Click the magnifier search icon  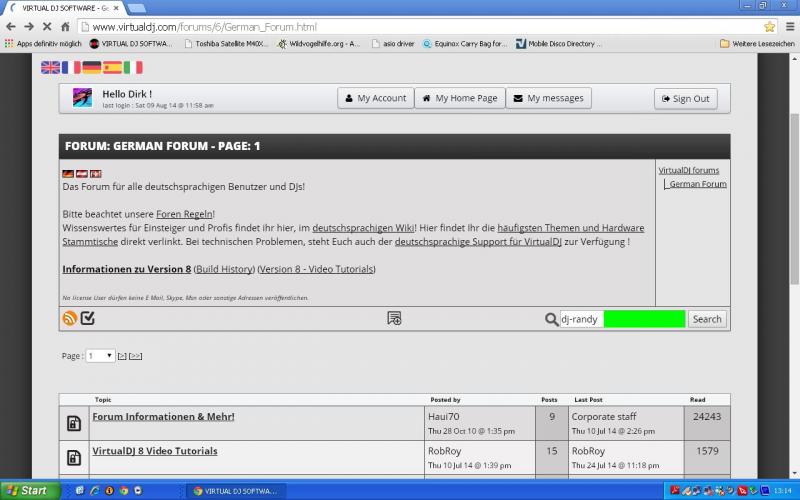tap(551, 319)
